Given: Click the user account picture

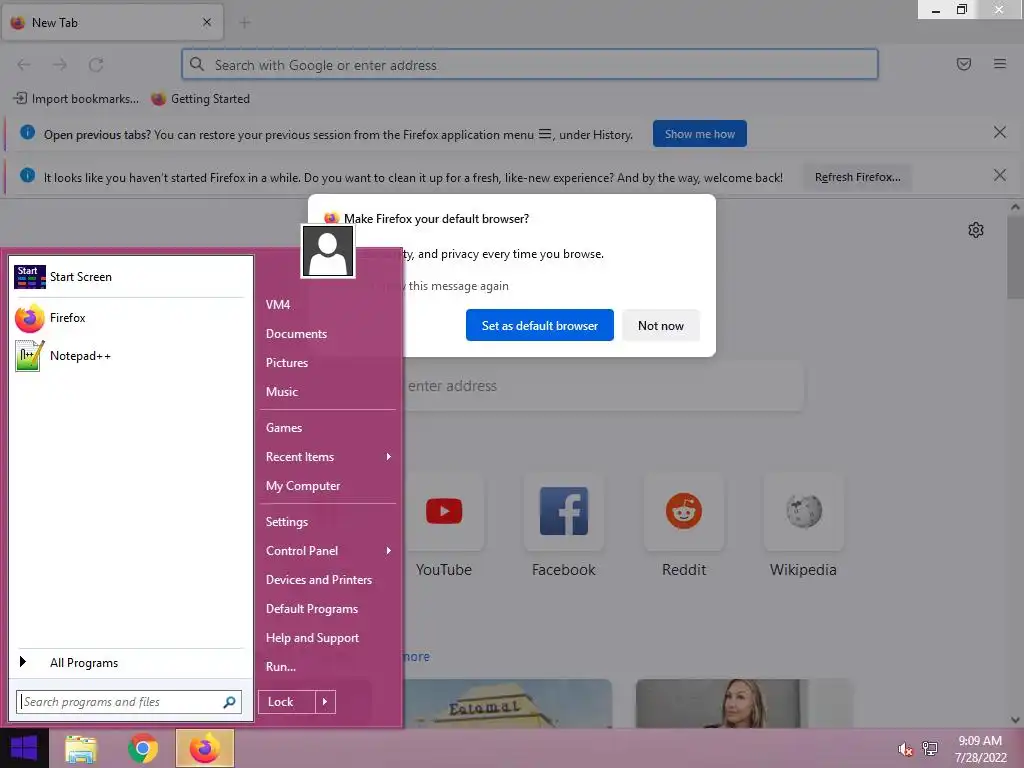Looking at the screenshot, I should pos(328,251).
